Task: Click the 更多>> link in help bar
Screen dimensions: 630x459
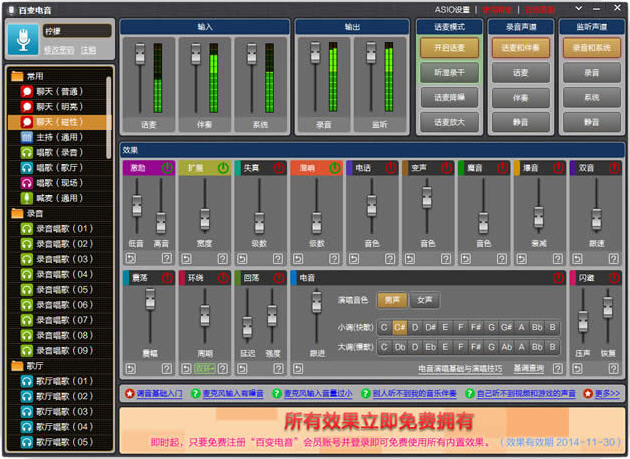Action: (x=602, y=394)
